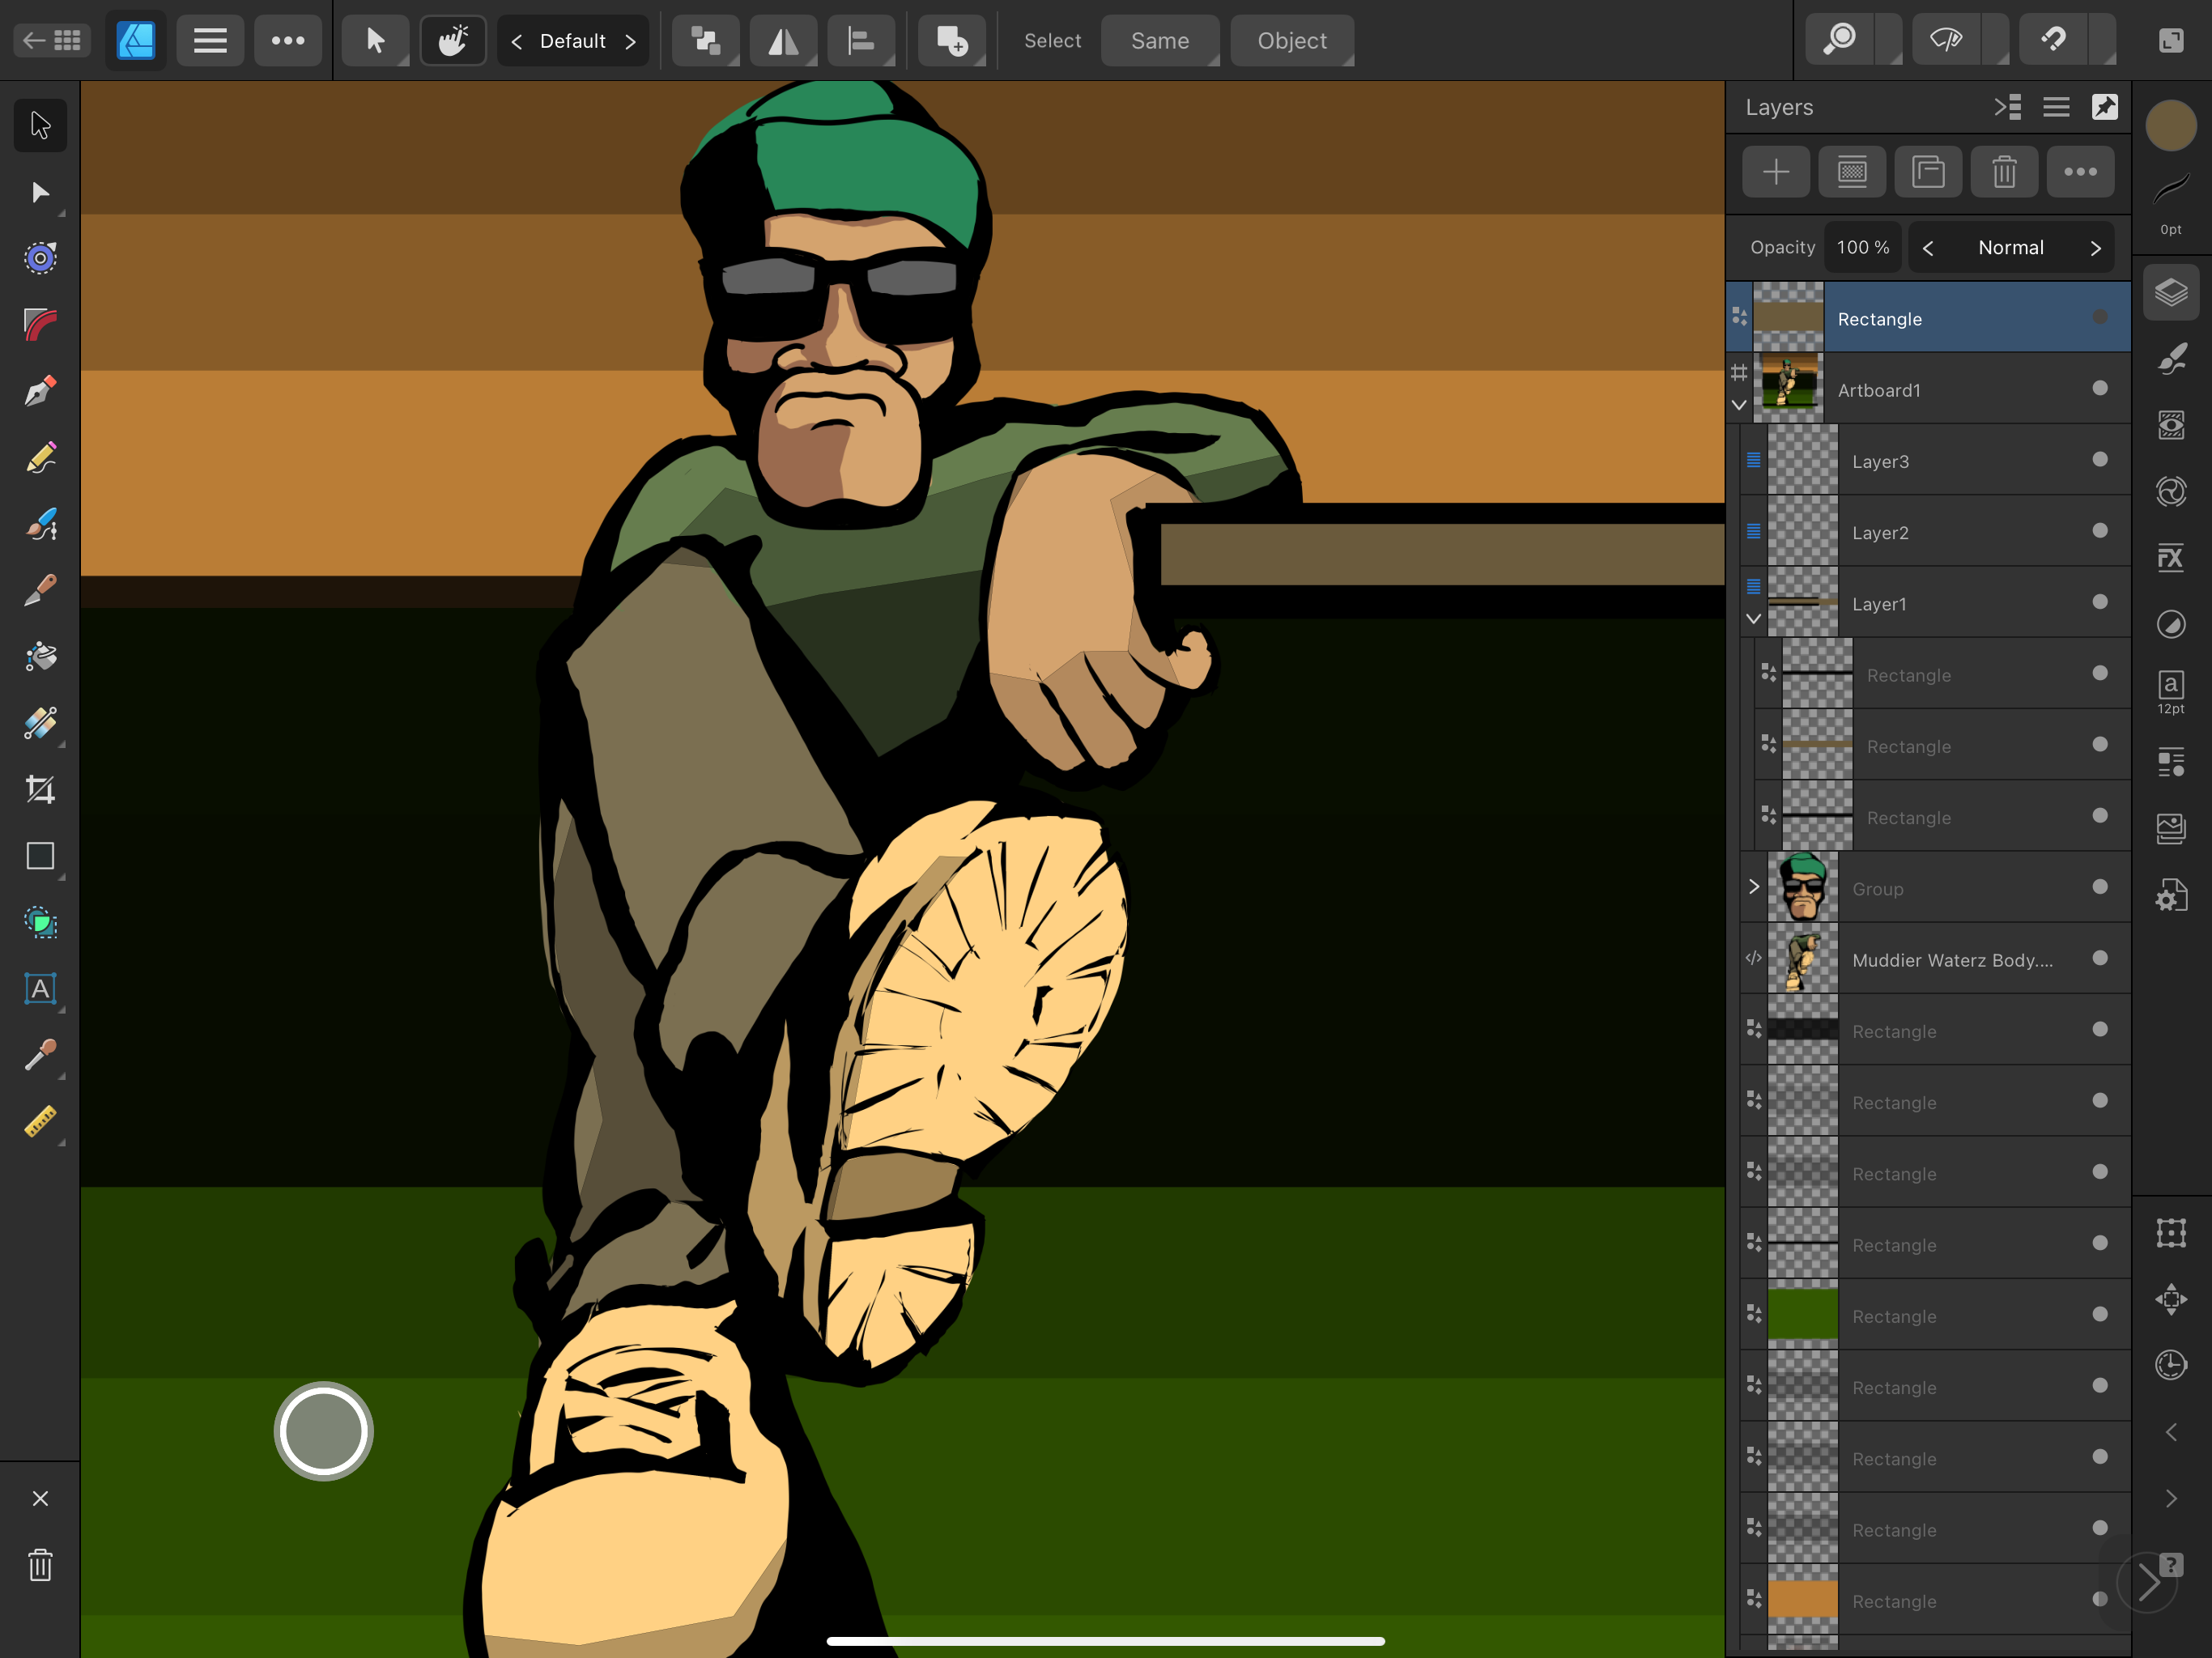This screenshot has width=2212, height=1658.
Task: Activate the Artistic Text tool
Action: click(40, 989)
